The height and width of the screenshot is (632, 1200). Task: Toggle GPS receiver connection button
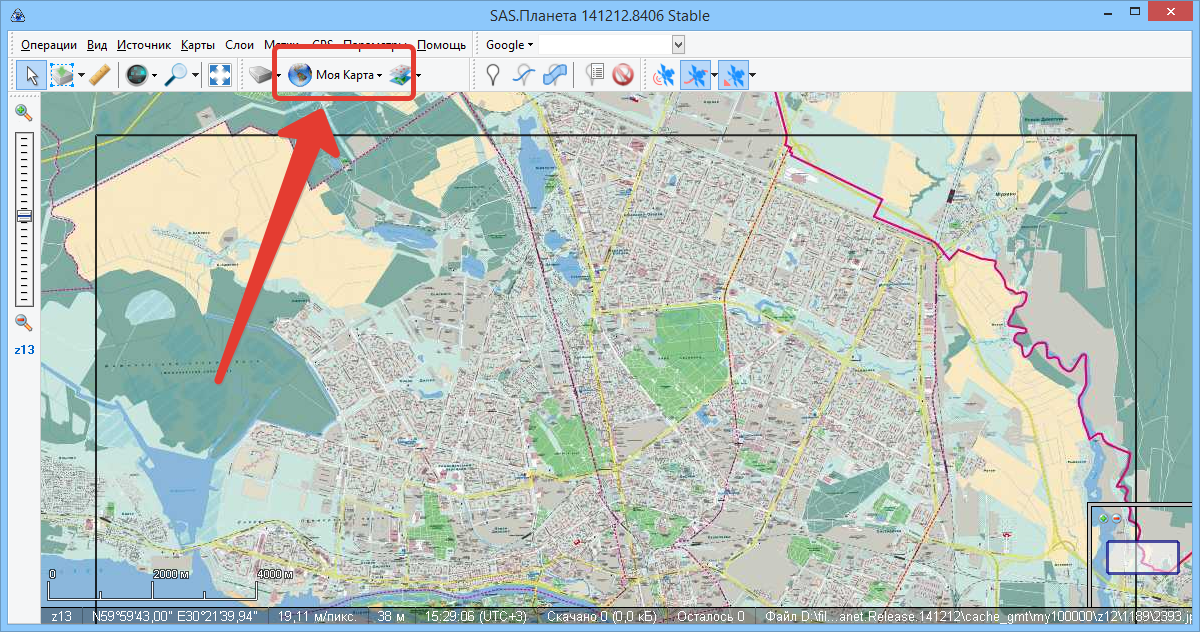click(663, 75)
